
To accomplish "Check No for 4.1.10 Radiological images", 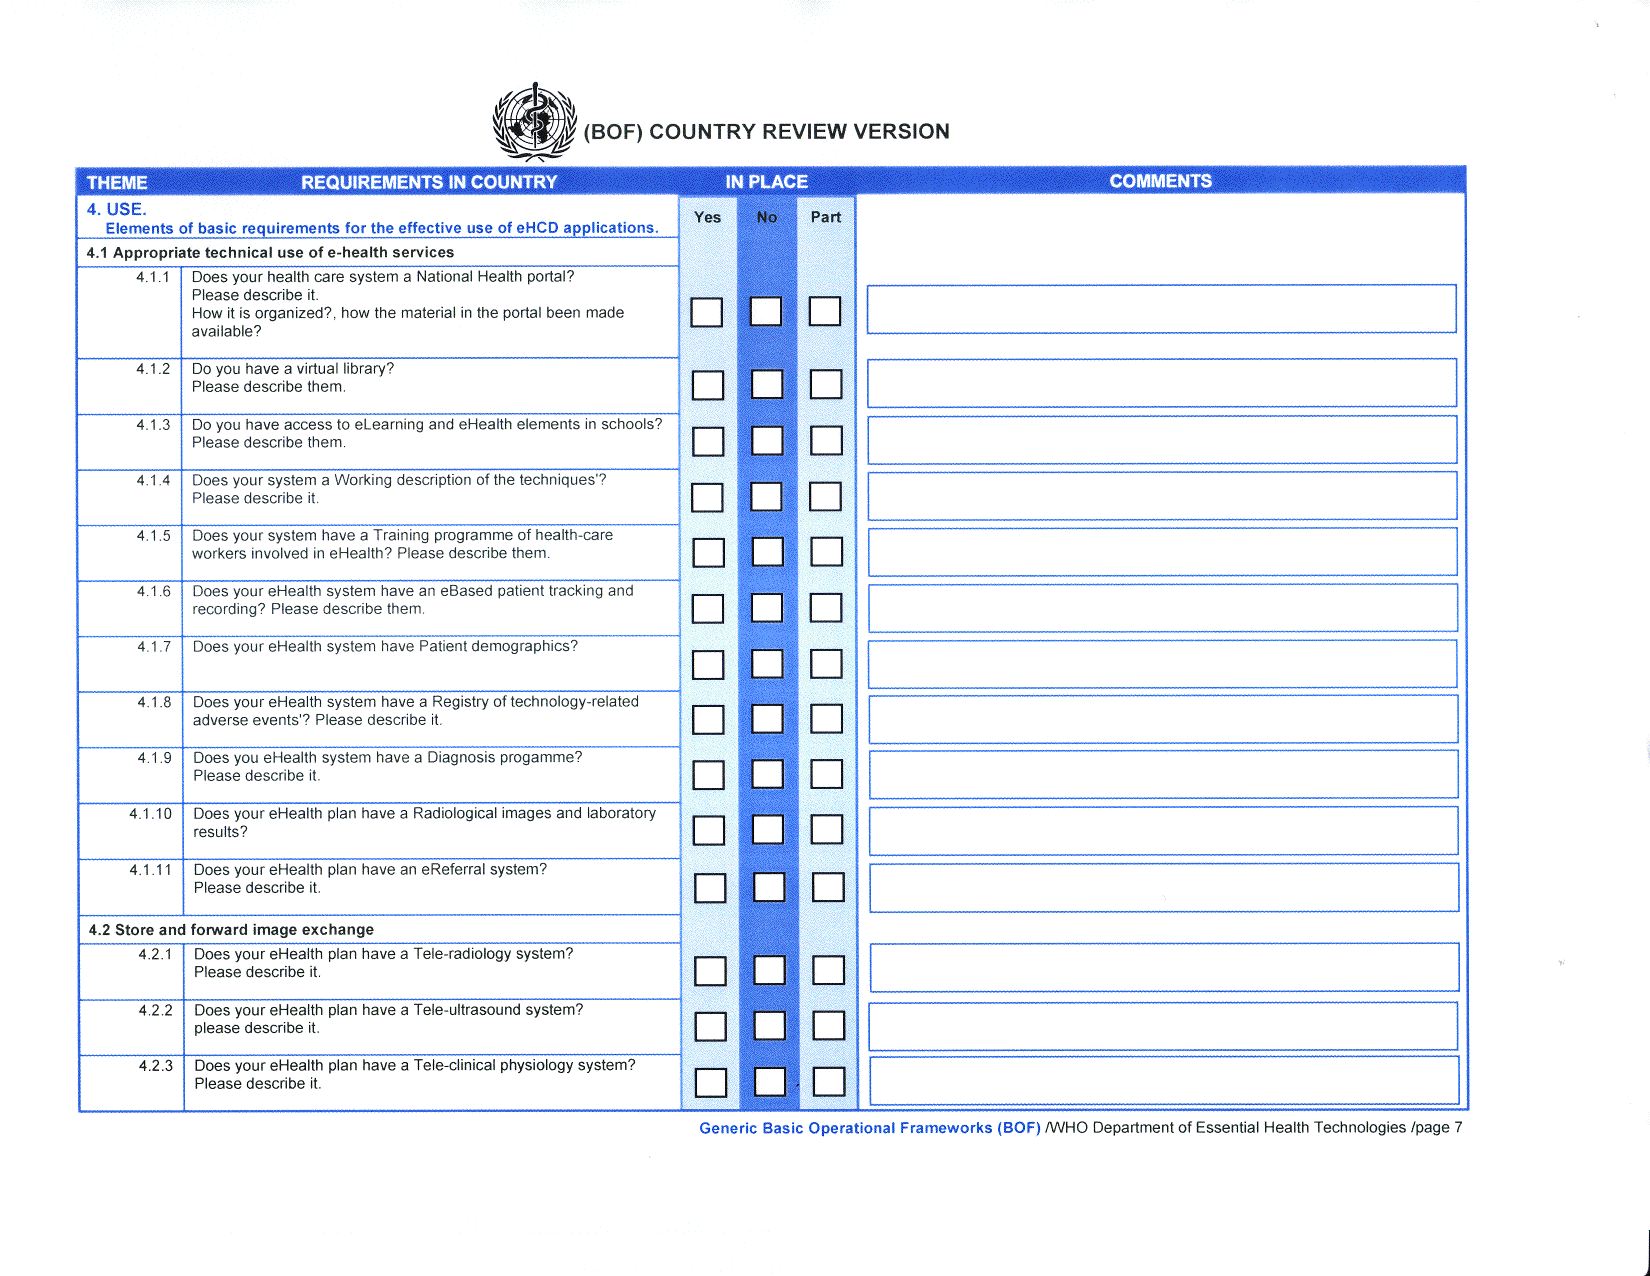I will [x=767, y=830].
